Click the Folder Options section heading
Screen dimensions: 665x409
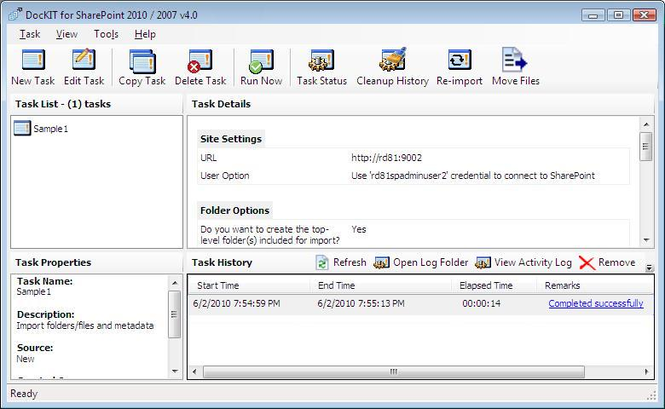coord(235,210)
